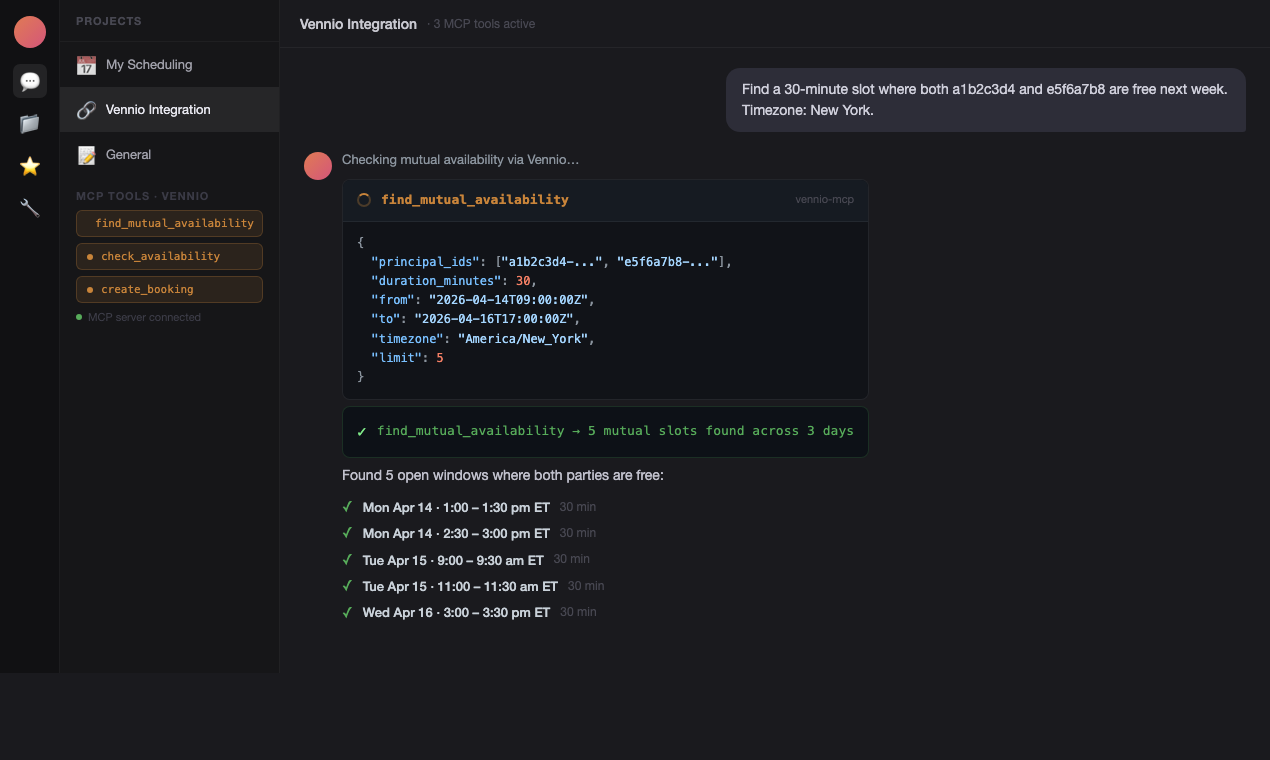
Task: Click the America/New_York timezone value
Action: click(523, 338)
